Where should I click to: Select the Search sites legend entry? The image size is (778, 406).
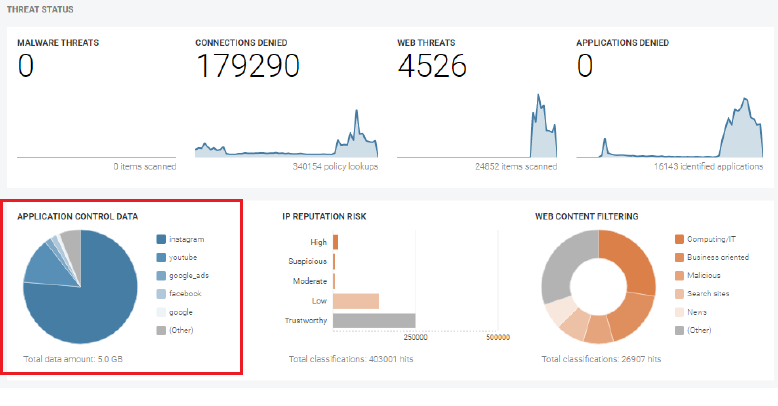(709, 294)
